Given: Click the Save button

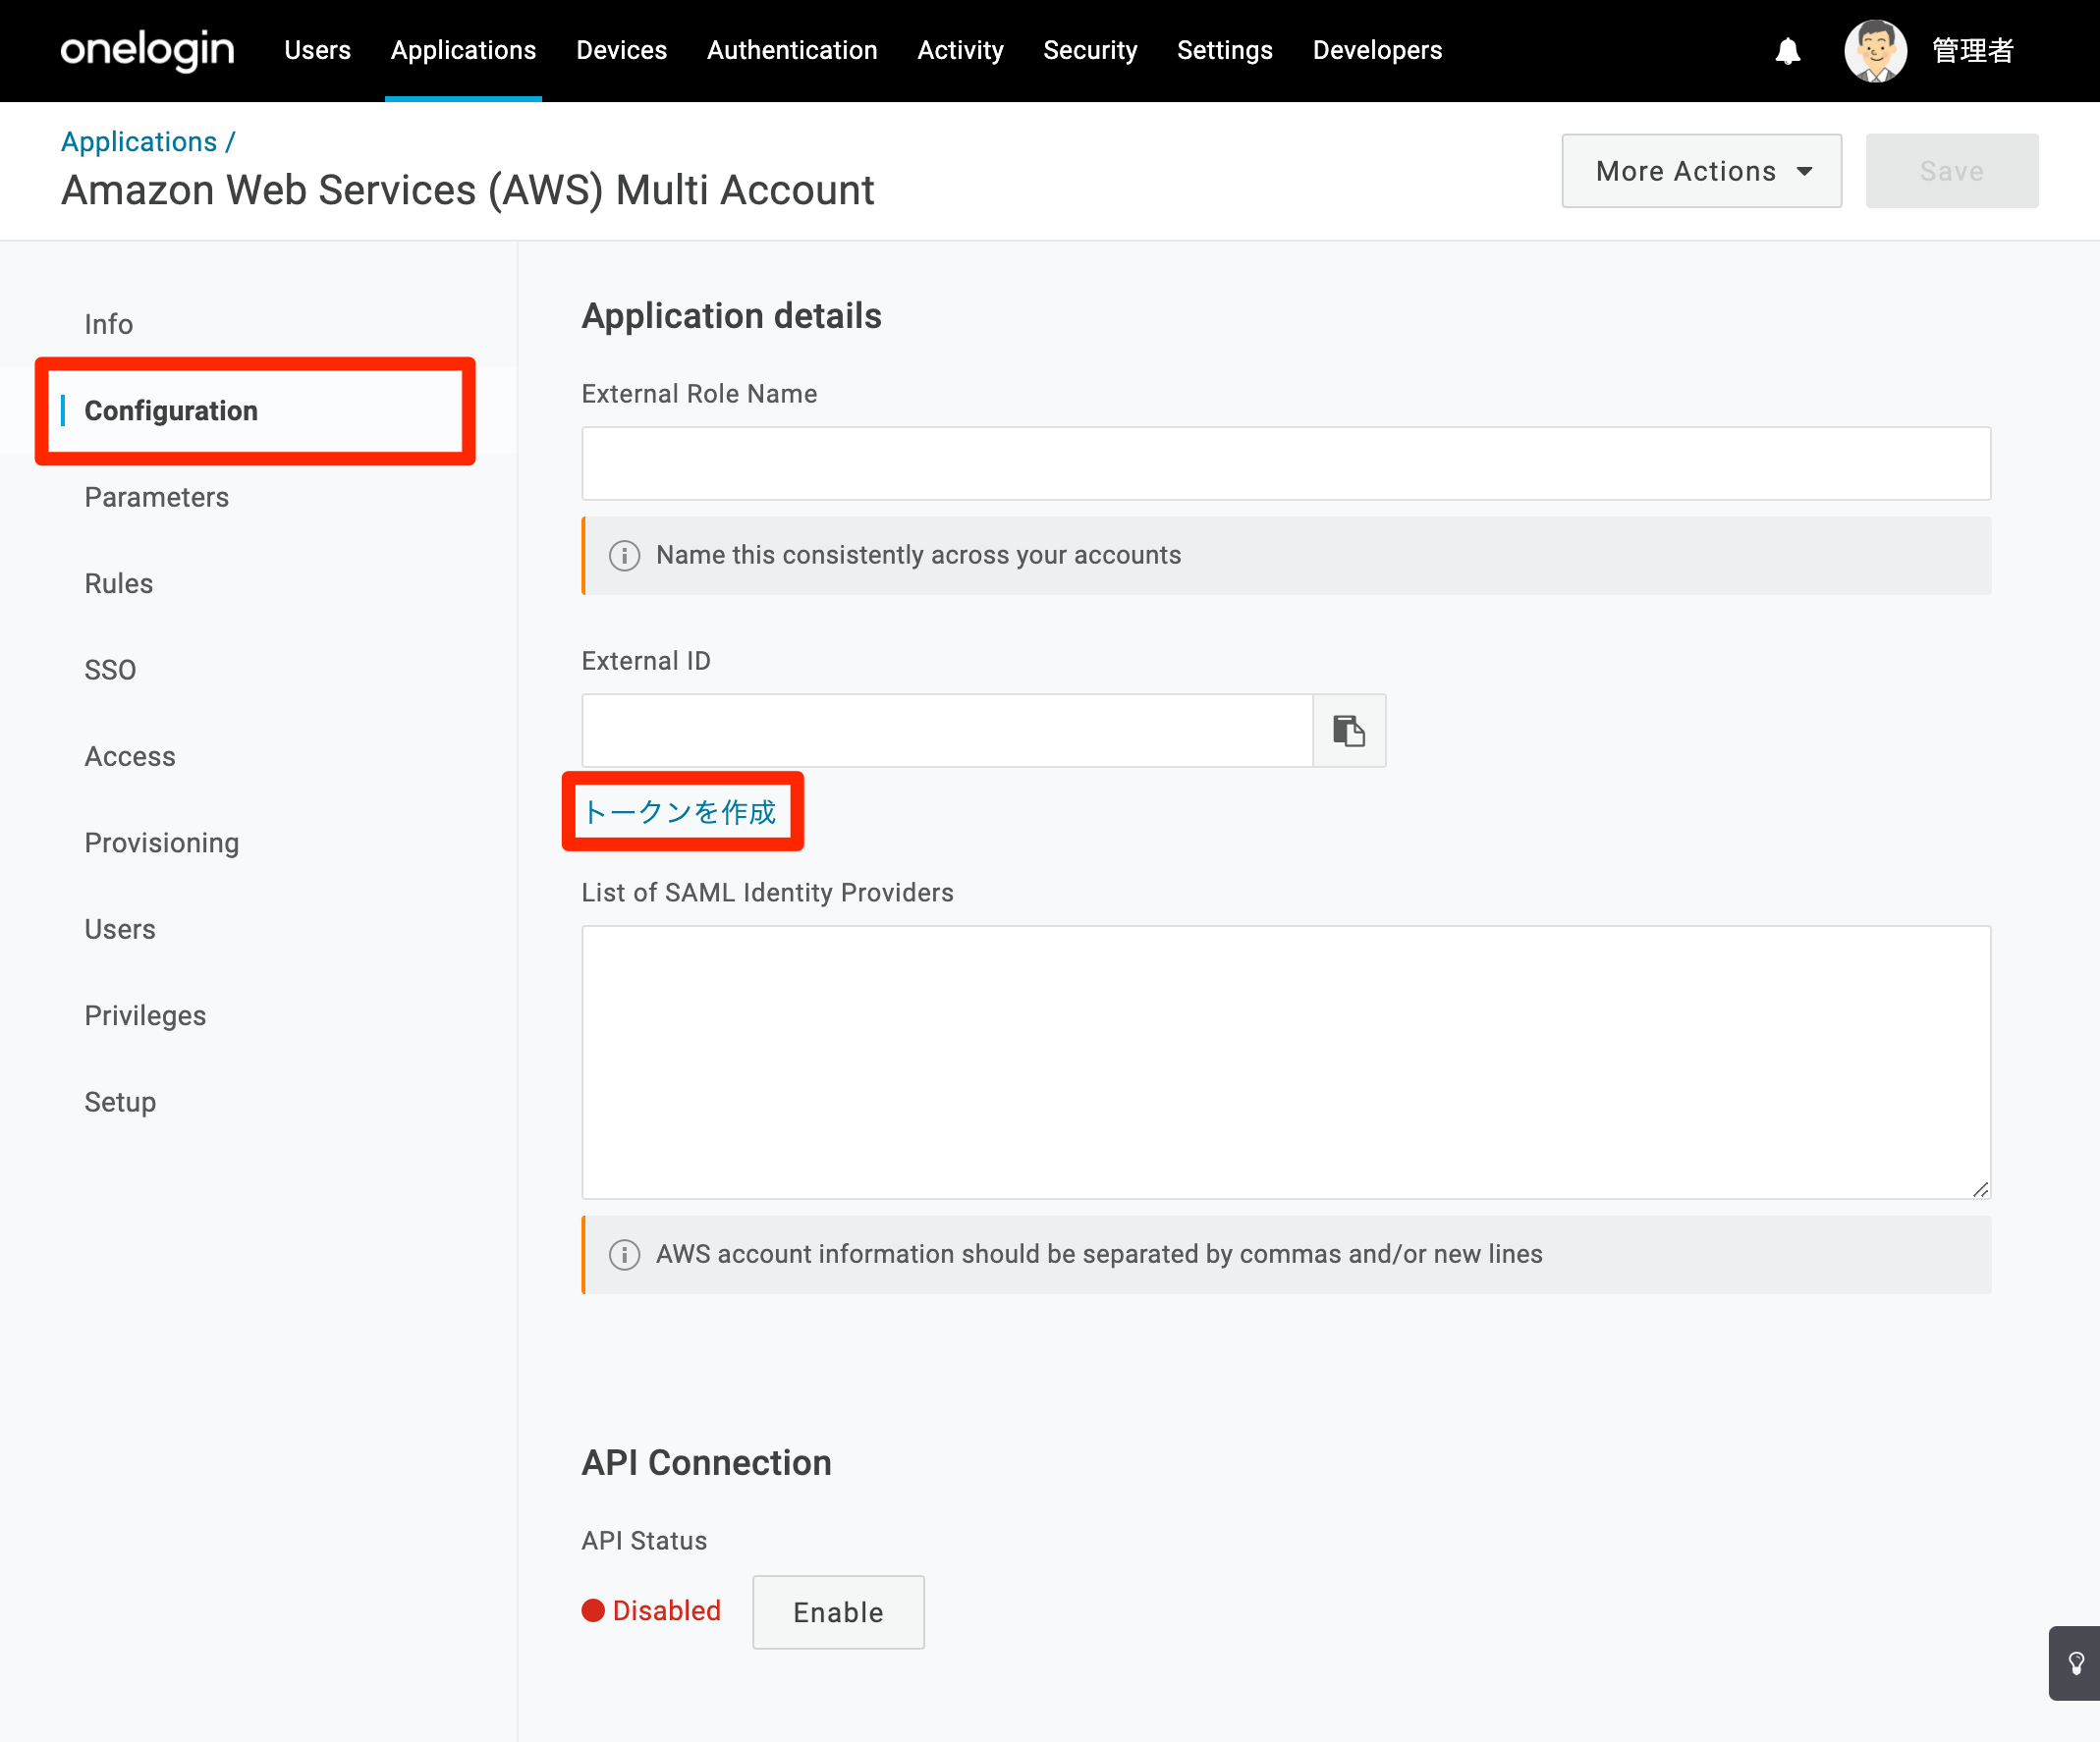Looking at the screenshot, I should click(1951, 171).
